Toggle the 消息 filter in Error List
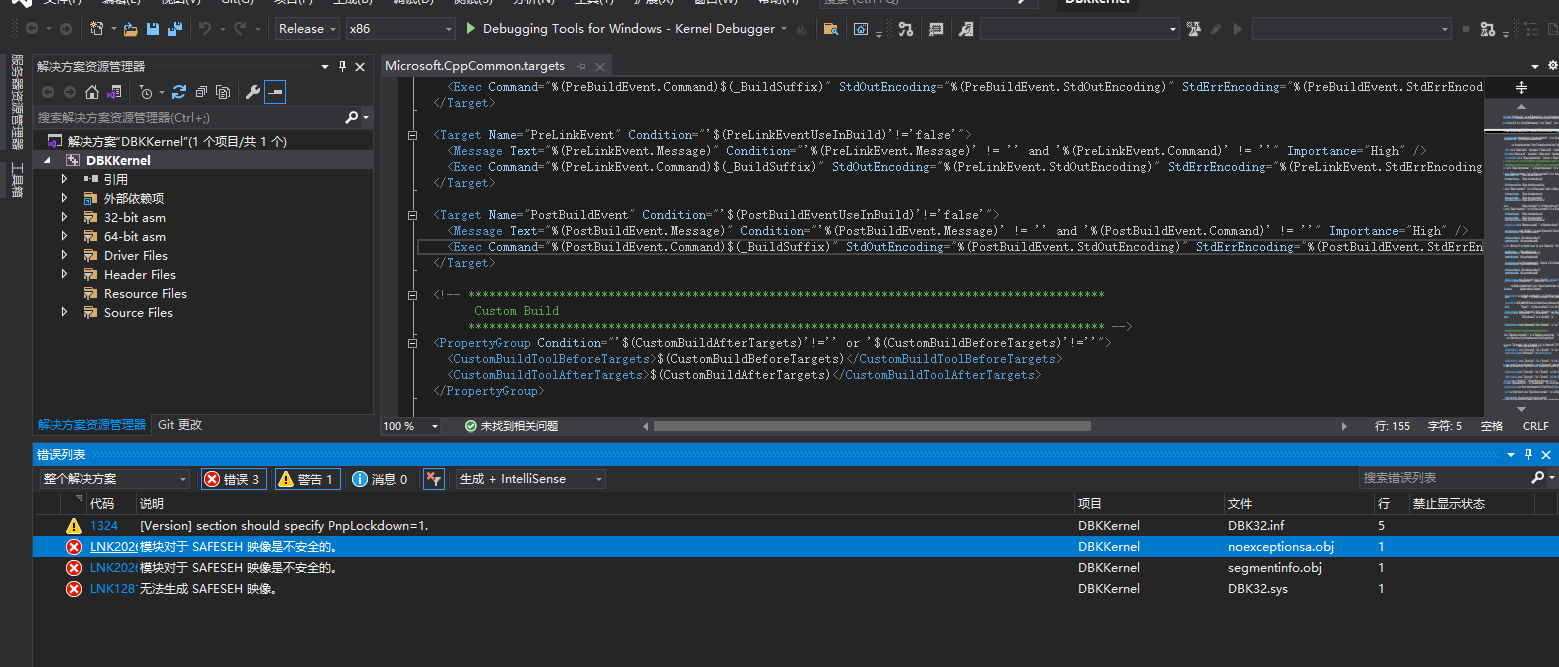Image resolution: width=1559 pixels, height=667 pixels. [x=379, y=478]
